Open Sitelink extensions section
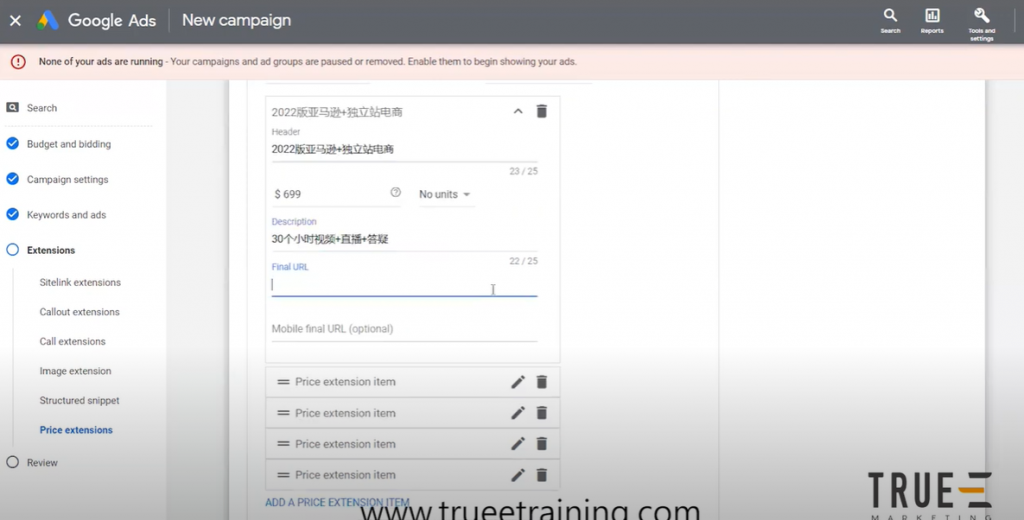 [80, 282]
